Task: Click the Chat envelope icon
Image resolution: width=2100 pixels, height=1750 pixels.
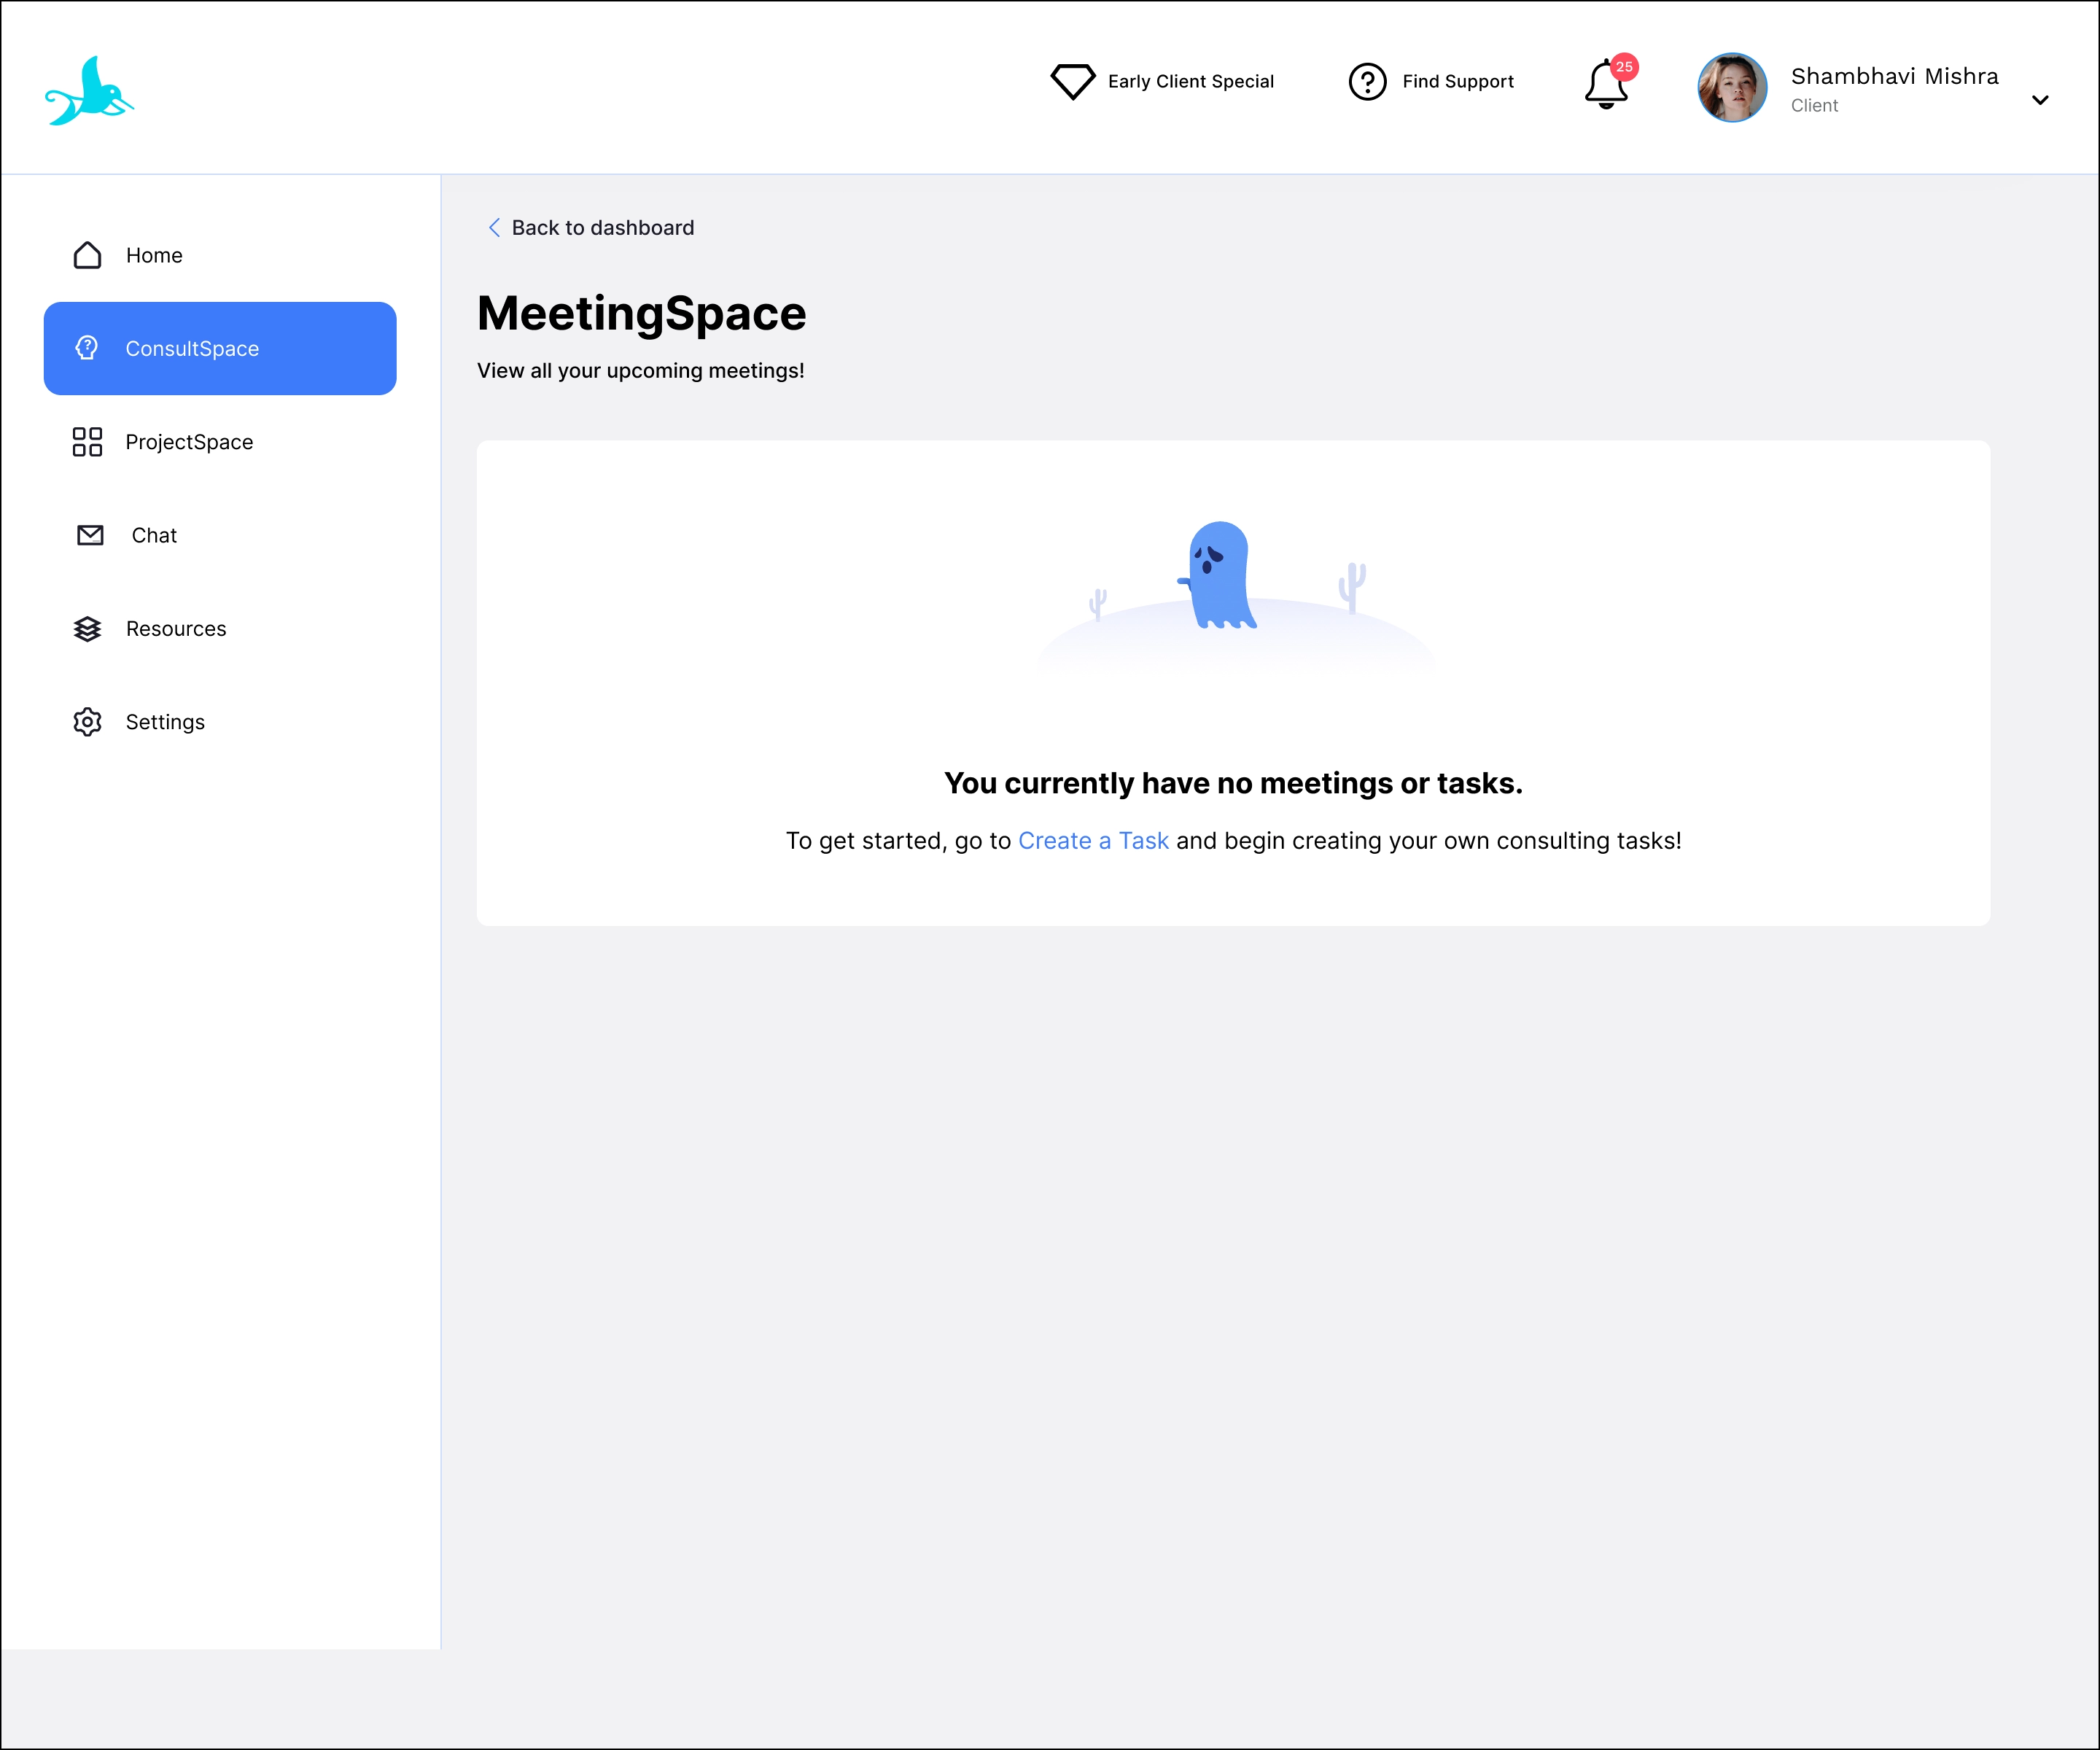Action: coord(90,535)
